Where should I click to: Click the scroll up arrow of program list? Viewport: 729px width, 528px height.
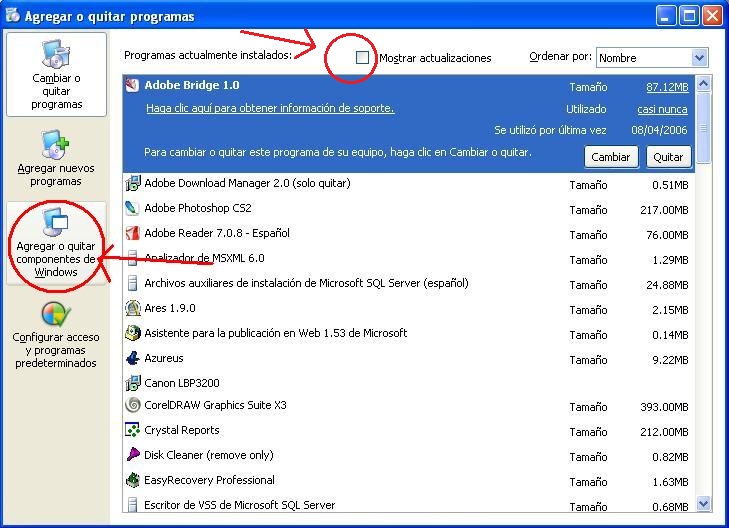click(x=703, y=84)
